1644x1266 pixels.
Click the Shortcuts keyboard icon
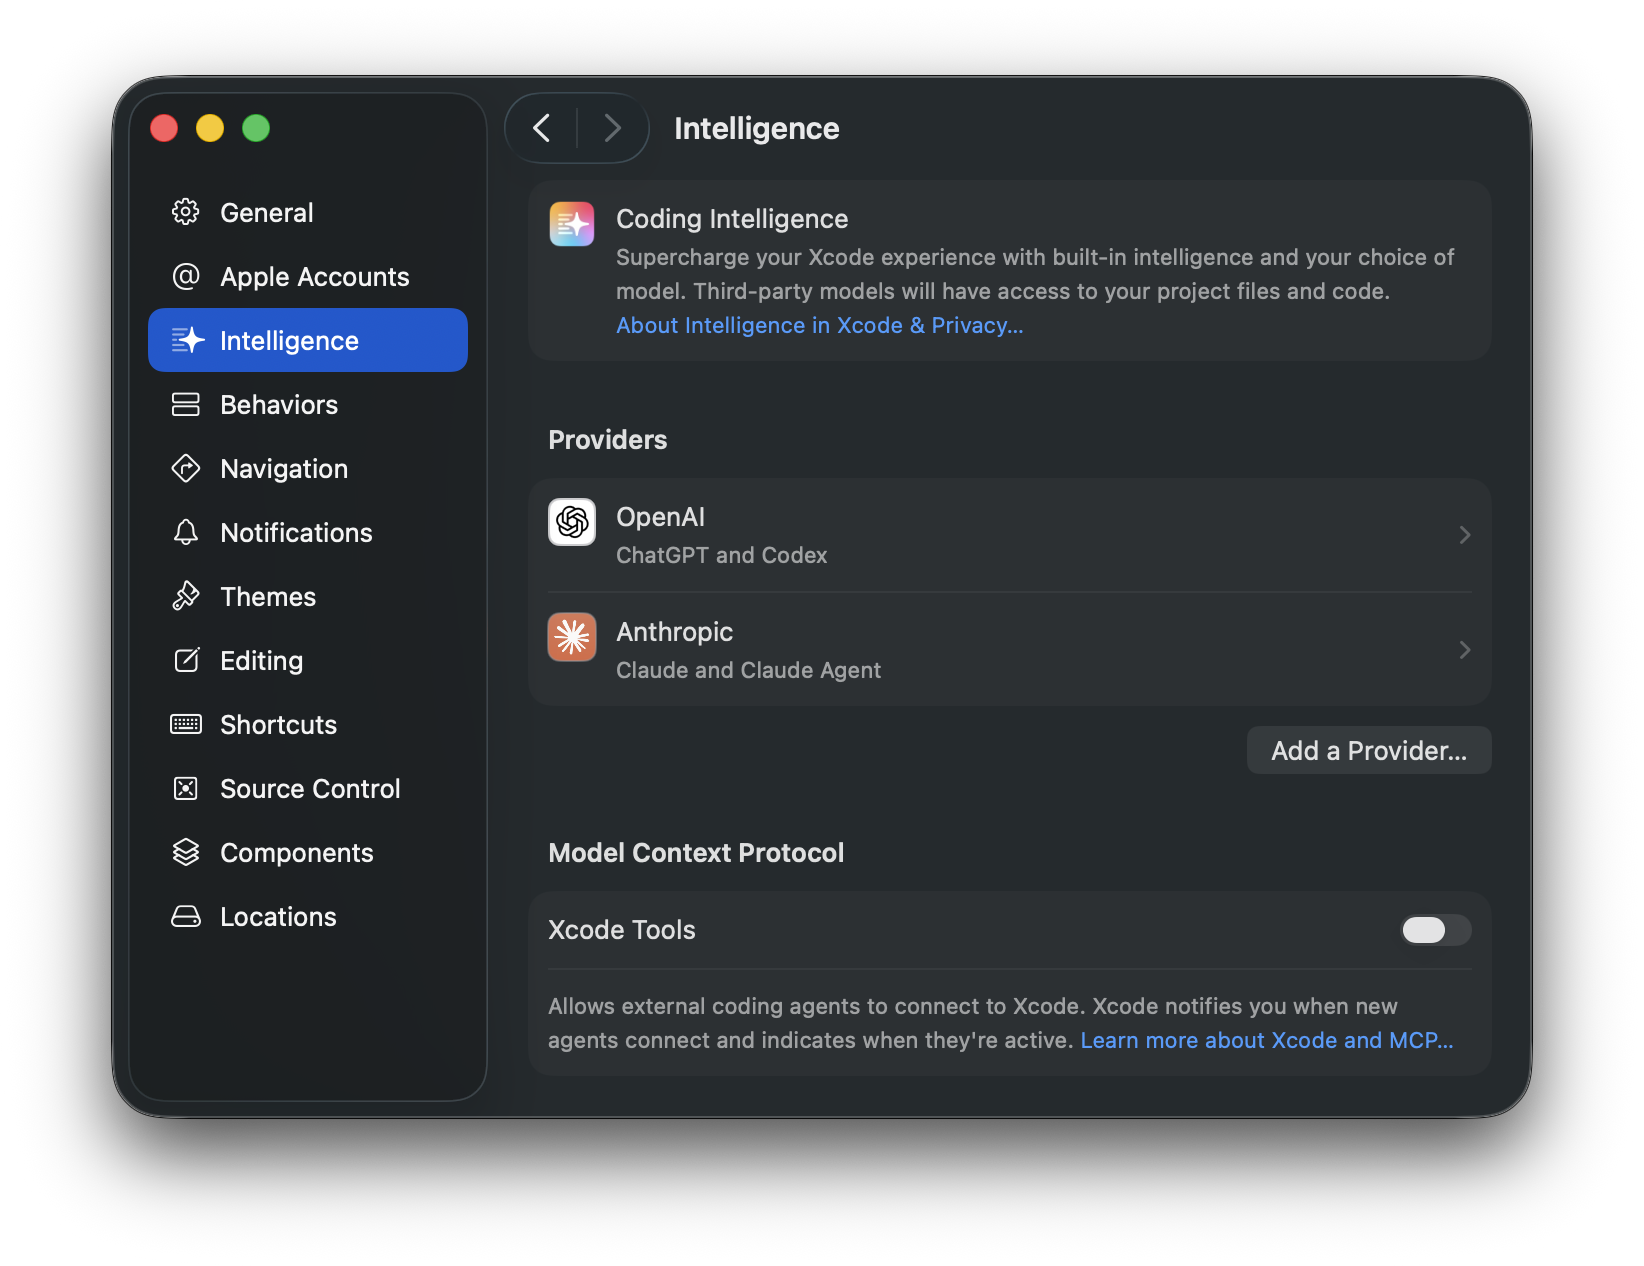(186, 724)
